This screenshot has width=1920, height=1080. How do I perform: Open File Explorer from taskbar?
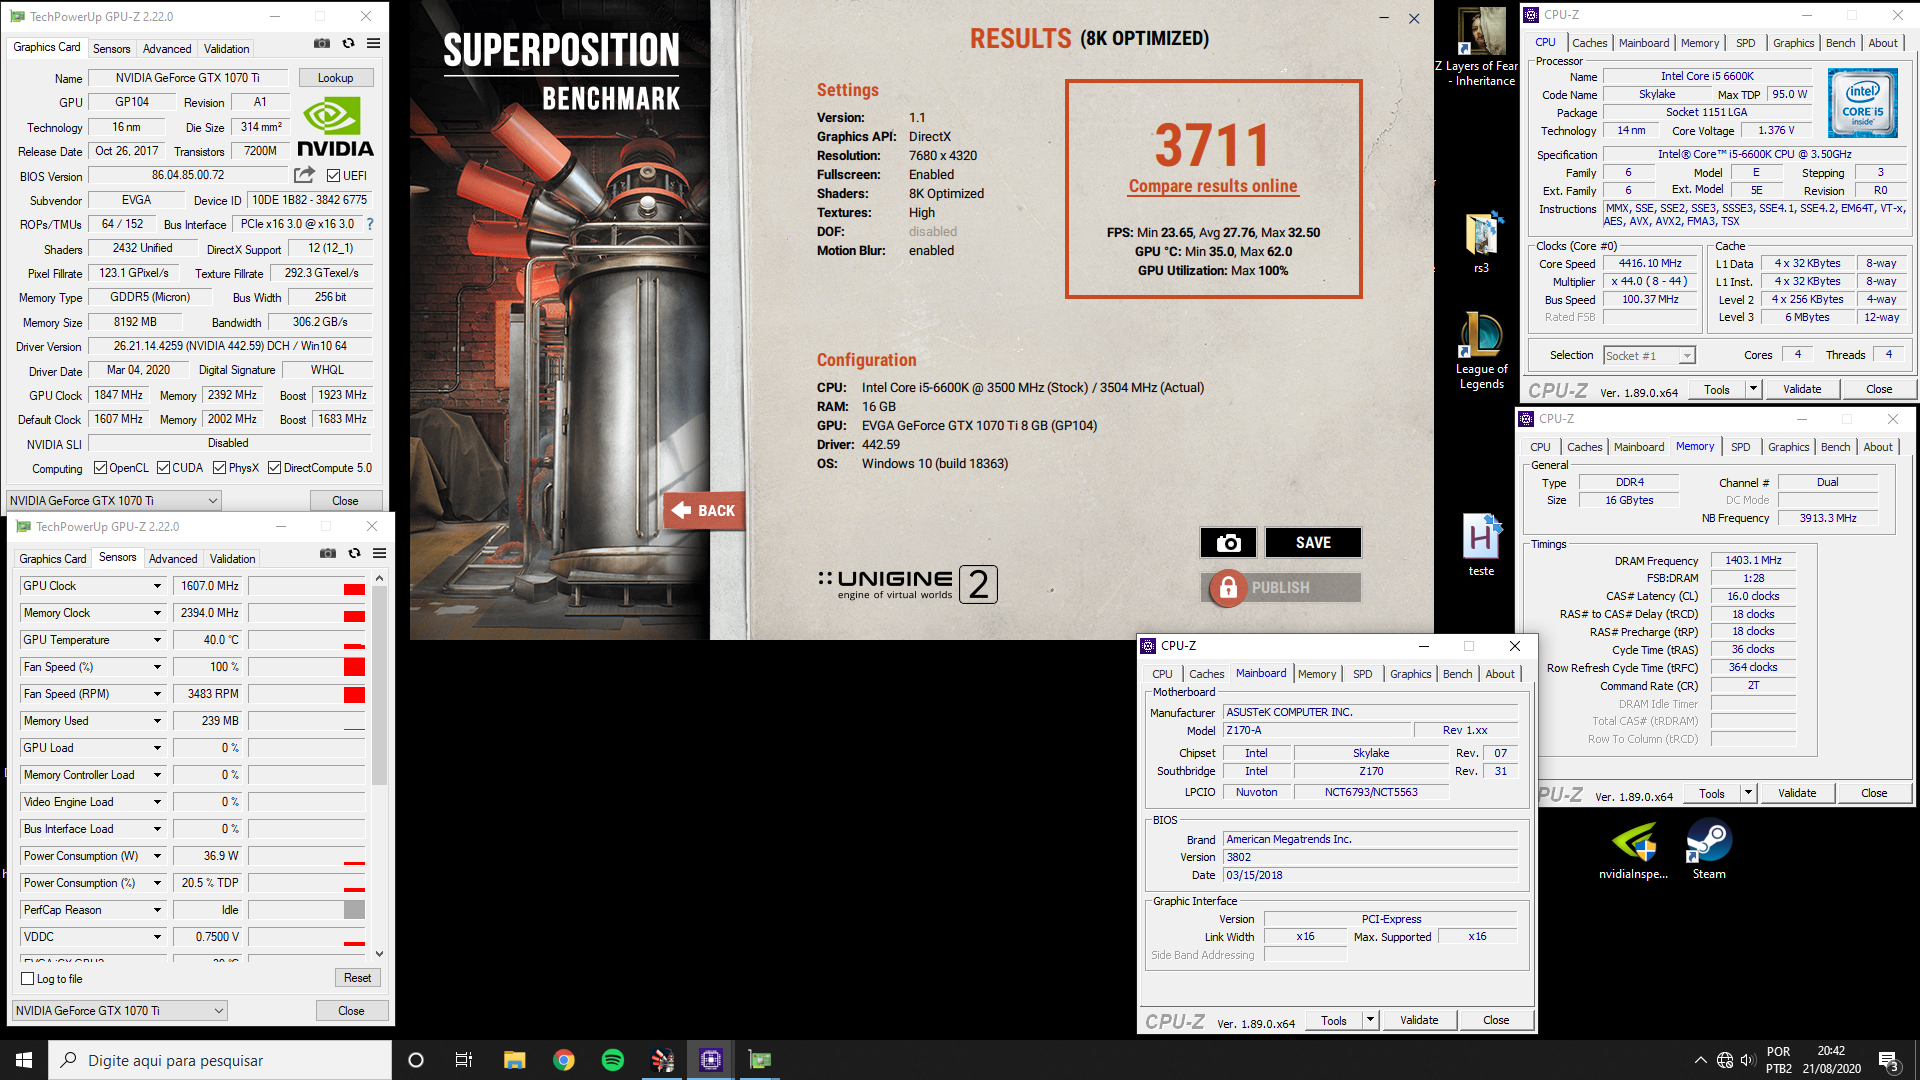pyautogui.click(x=514, y=1060)
